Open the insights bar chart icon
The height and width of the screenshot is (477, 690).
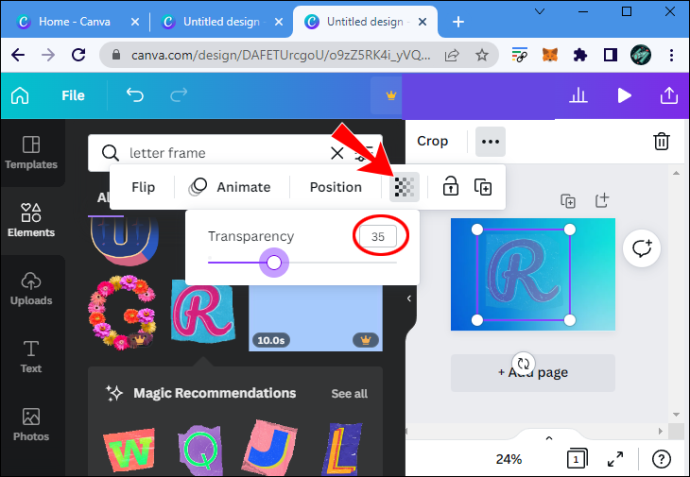578,95
